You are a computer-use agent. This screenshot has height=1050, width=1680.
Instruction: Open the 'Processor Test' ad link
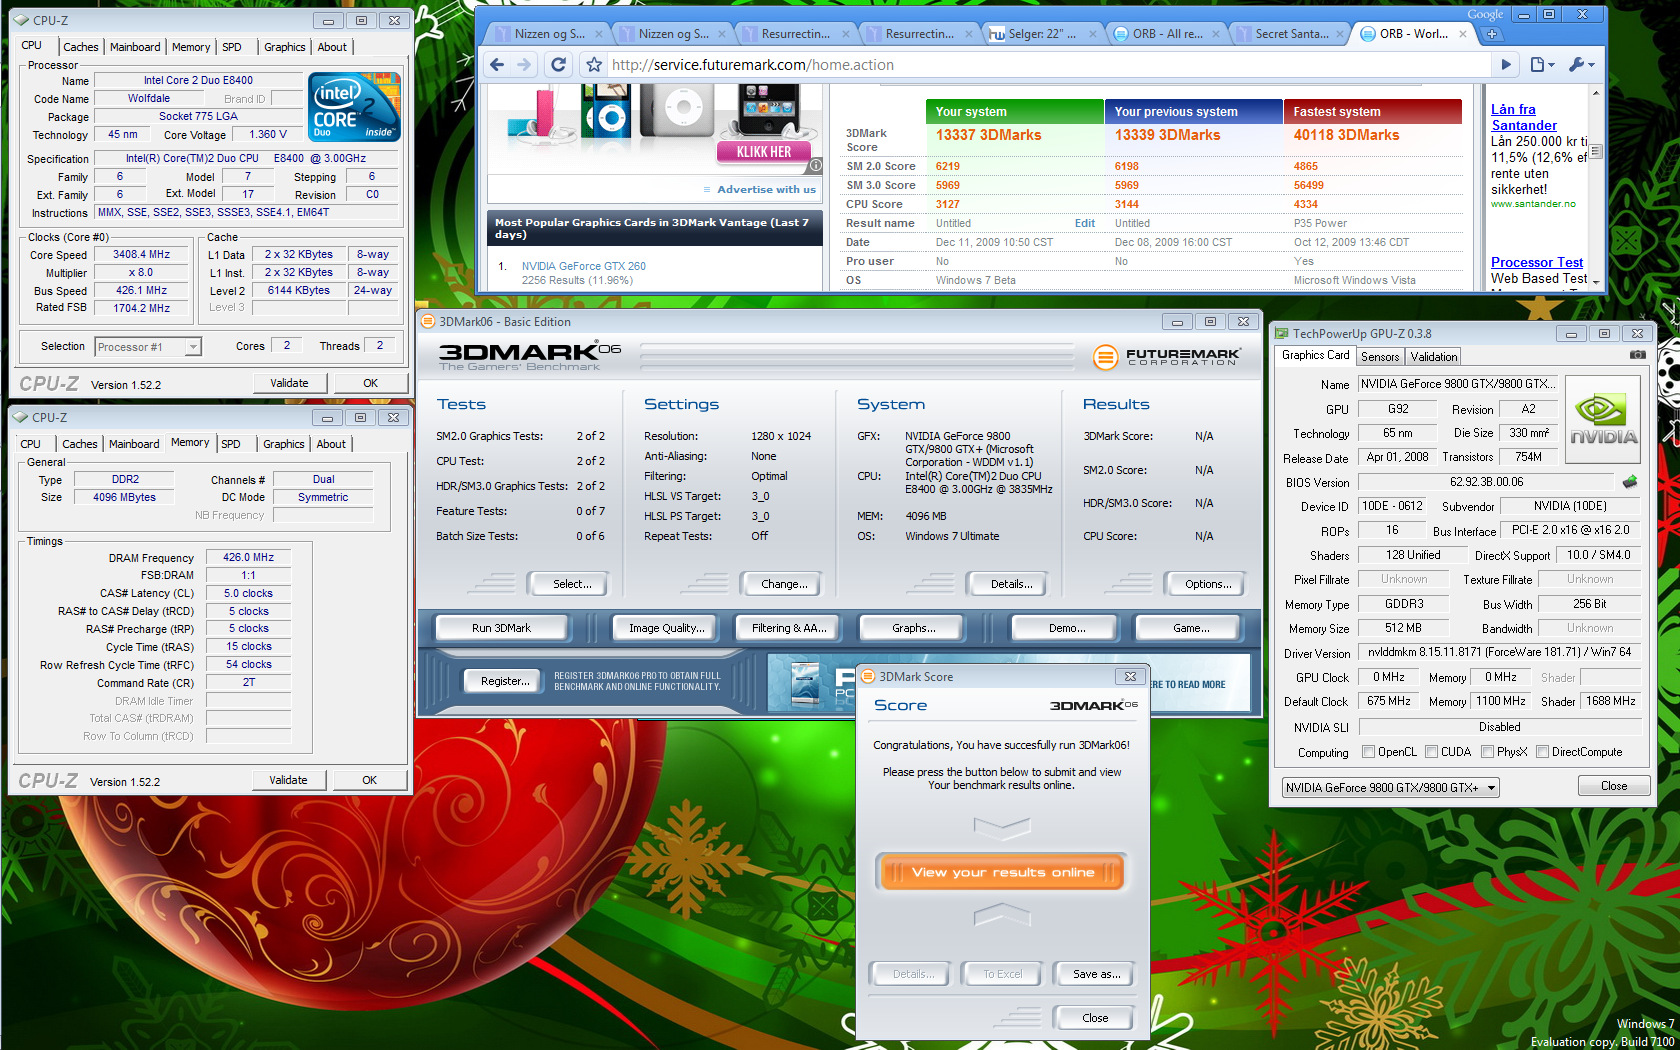click(1537, 262)
